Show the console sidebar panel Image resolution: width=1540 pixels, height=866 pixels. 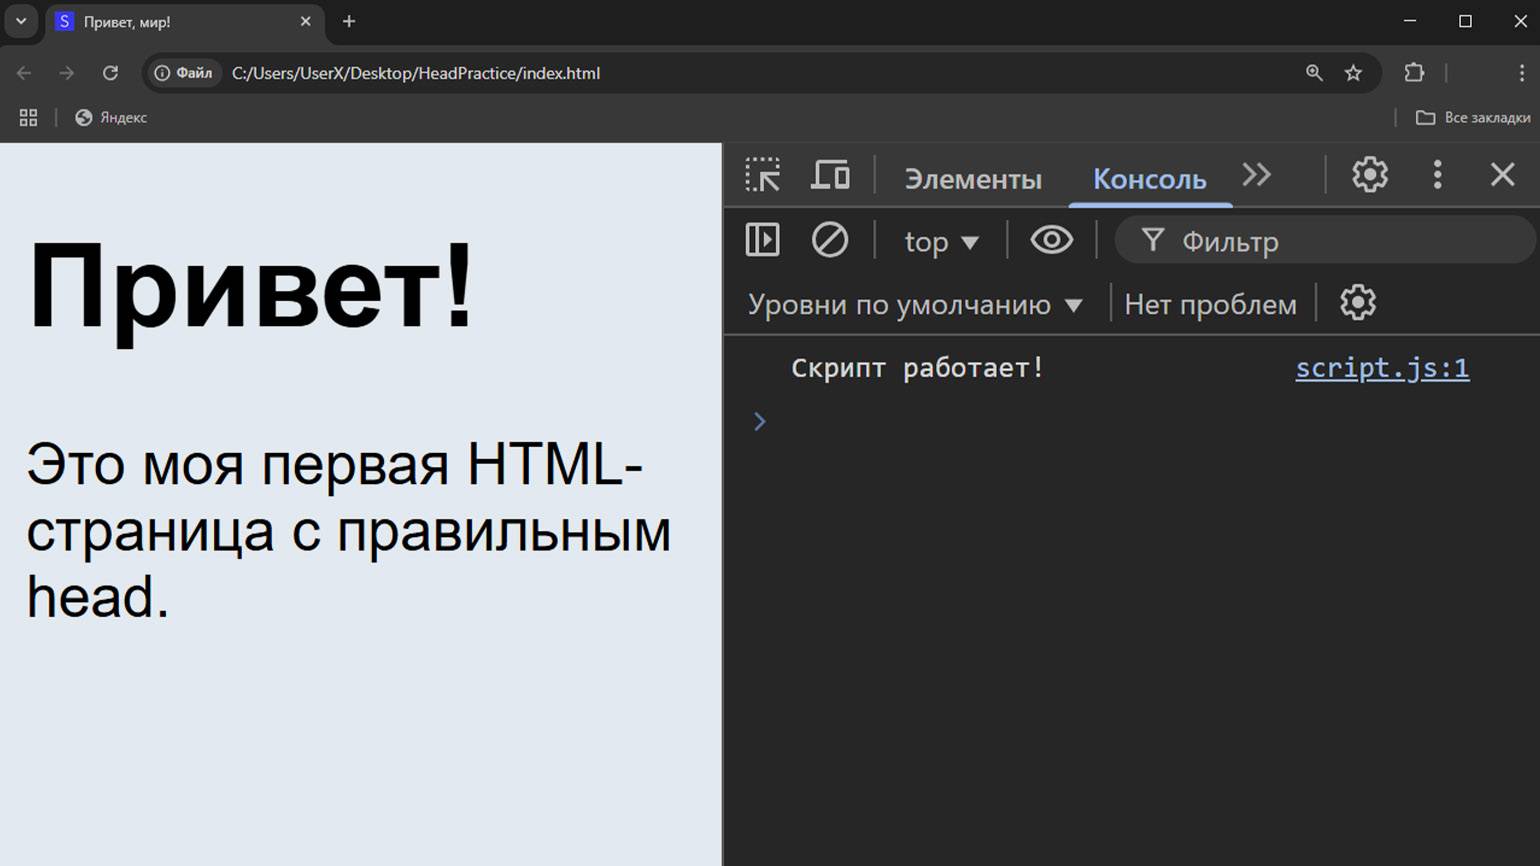pos(763,240)
